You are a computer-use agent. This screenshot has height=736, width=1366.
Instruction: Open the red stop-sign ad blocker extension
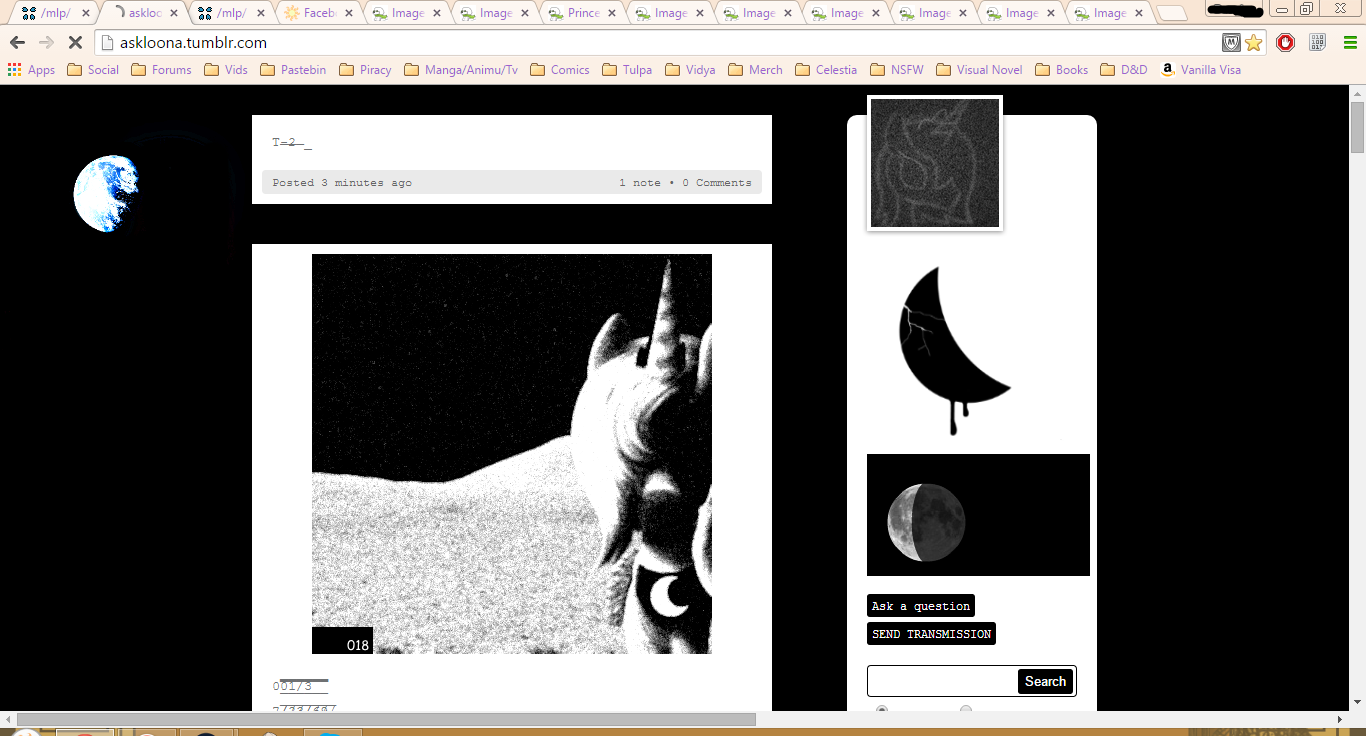click(1286, 43)
